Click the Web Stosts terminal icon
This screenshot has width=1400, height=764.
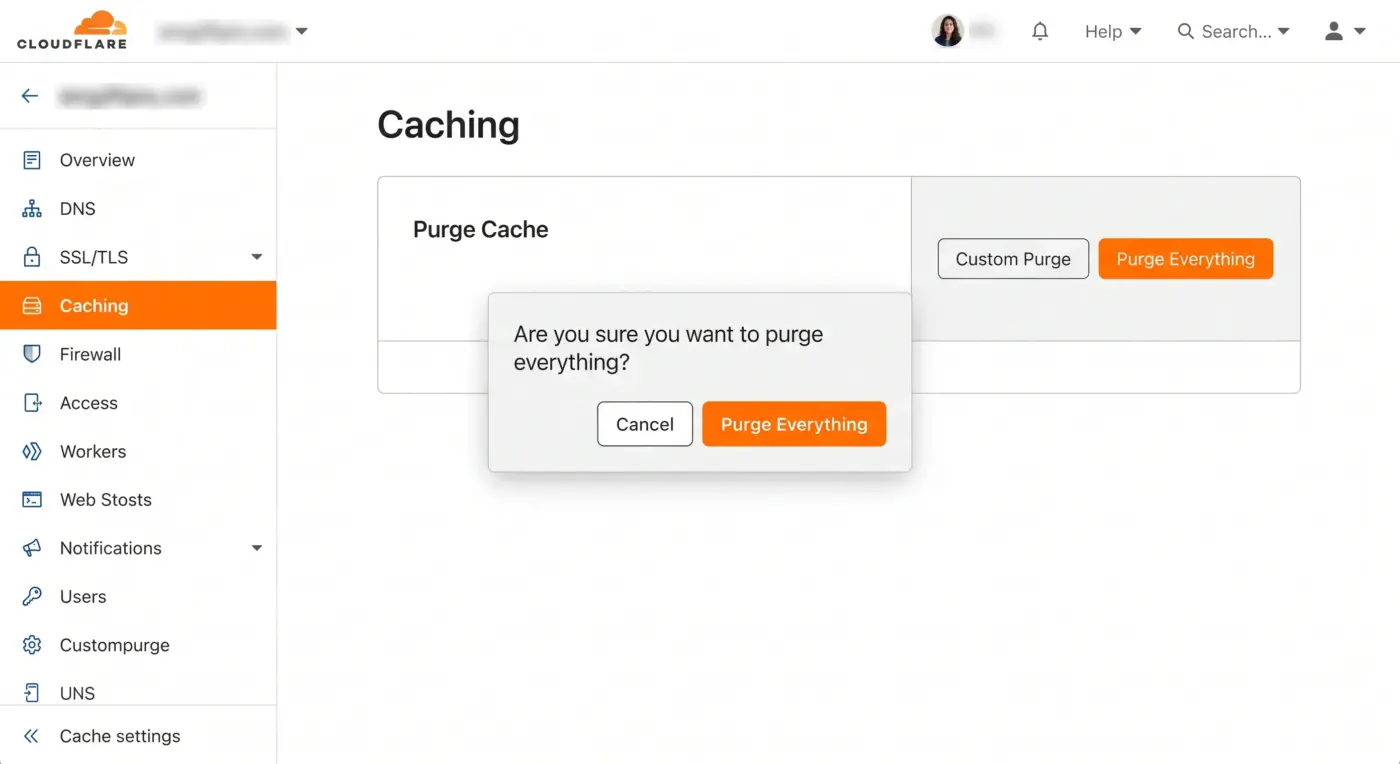point(32,500)
